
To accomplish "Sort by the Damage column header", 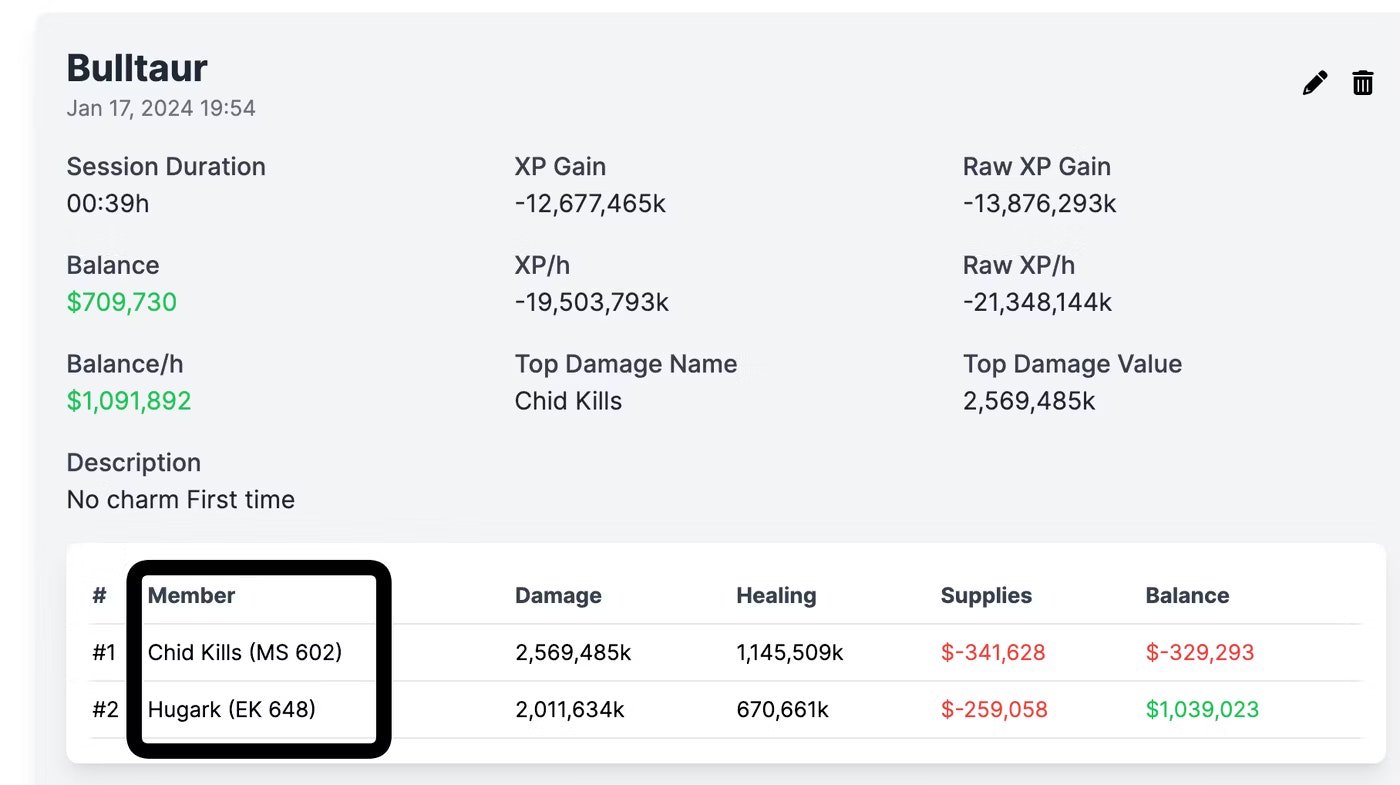I will click(x=558, y=596).
